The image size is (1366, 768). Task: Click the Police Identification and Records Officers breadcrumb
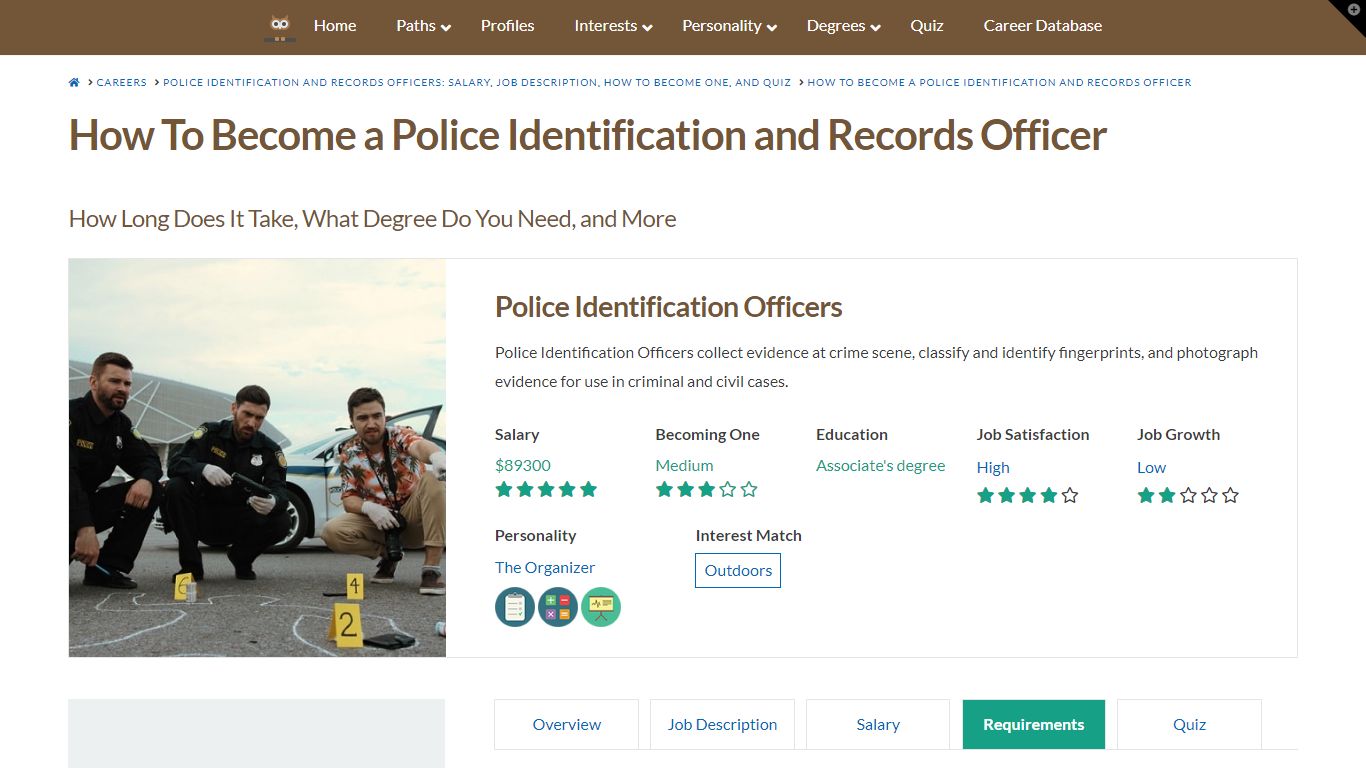(x=477, y=83)
